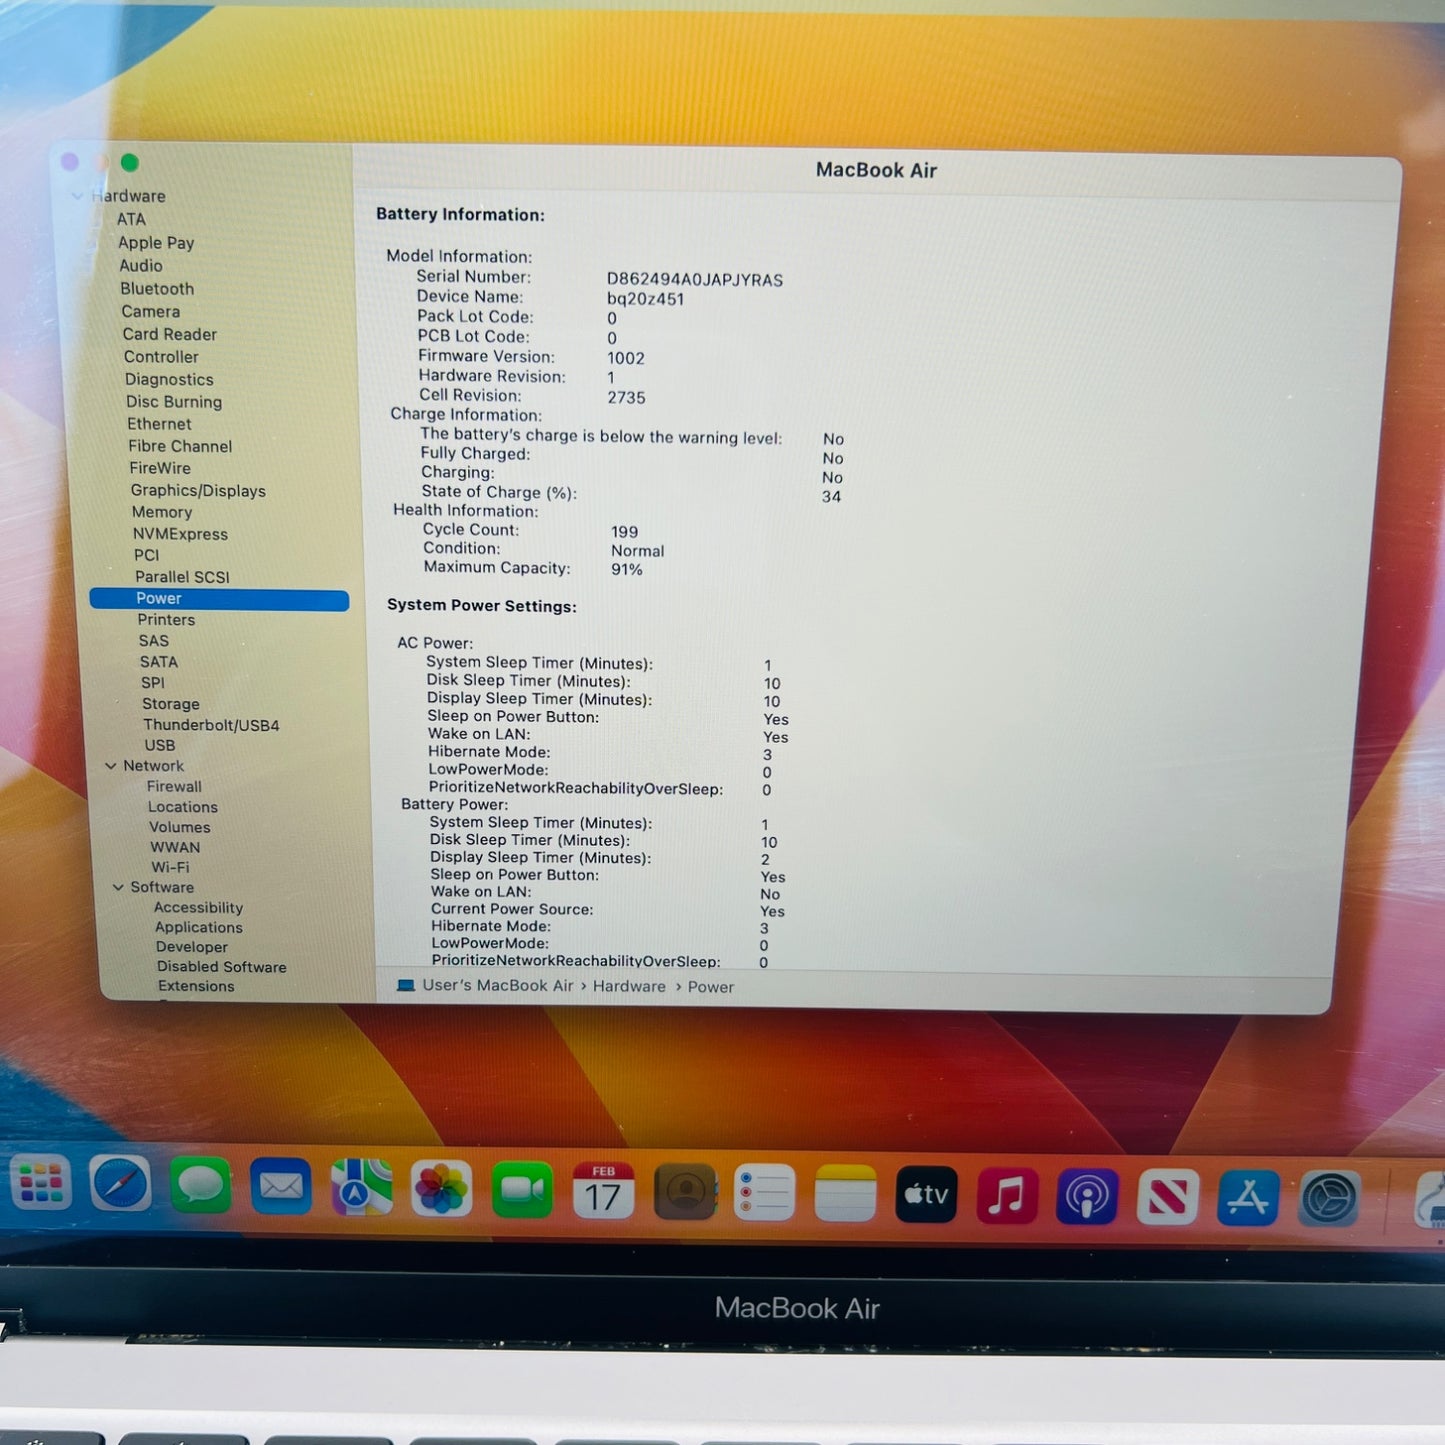The height and width of the screenshot is (1445, 1445).
Task: Click the green full-screen window button
Action: 130,162
